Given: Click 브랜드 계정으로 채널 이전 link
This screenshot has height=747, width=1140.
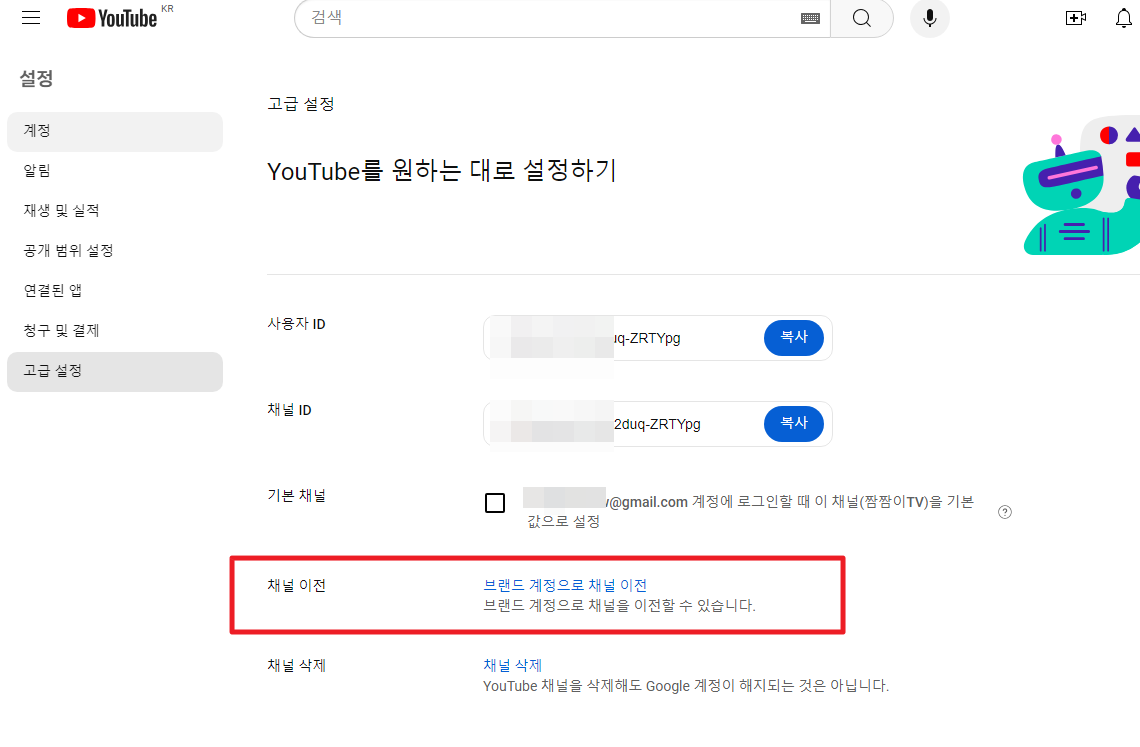Looking at the screenshot, I should [x=565, y=586].
